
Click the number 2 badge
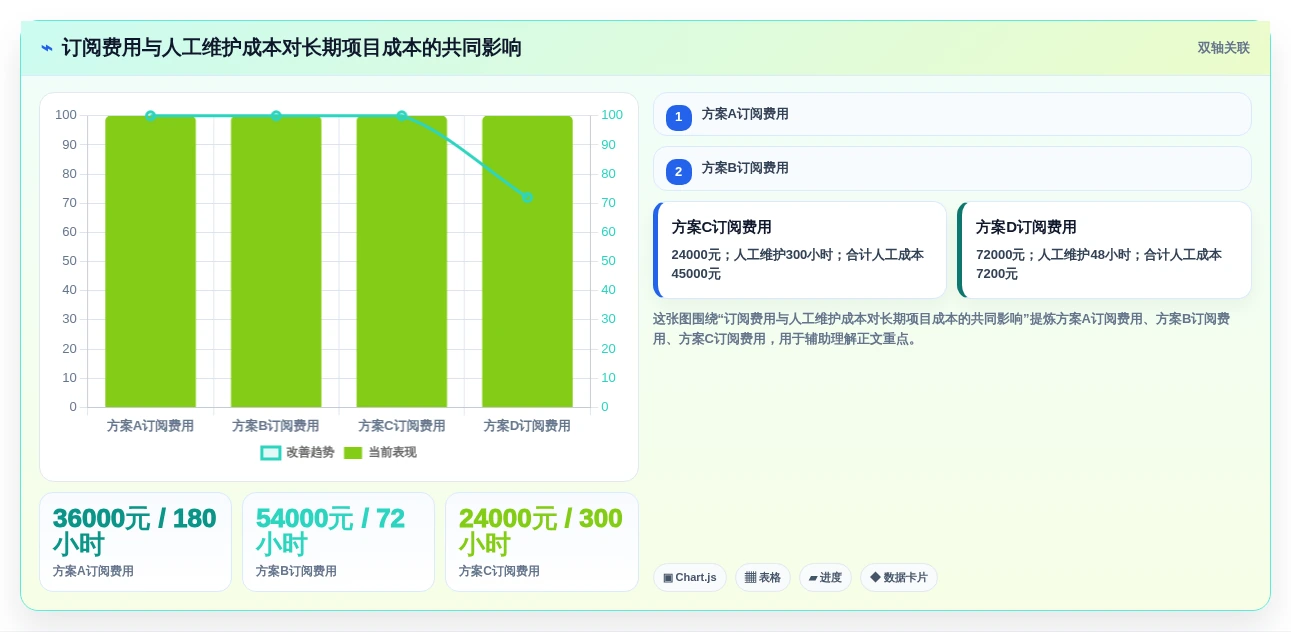679,172
